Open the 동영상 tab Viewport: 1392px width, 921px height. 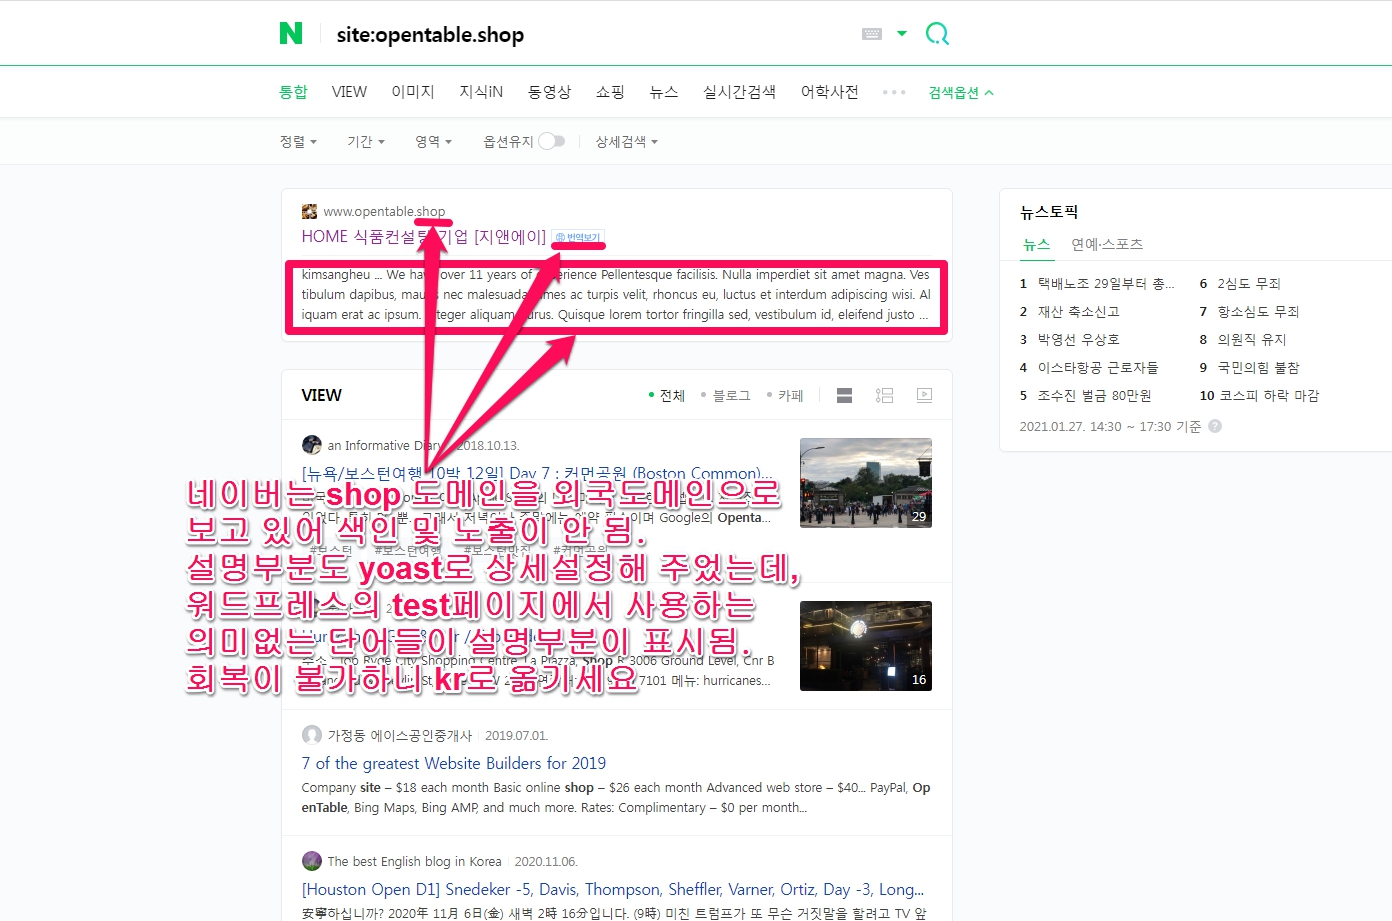pyautogui.click(x=549, y=92)
